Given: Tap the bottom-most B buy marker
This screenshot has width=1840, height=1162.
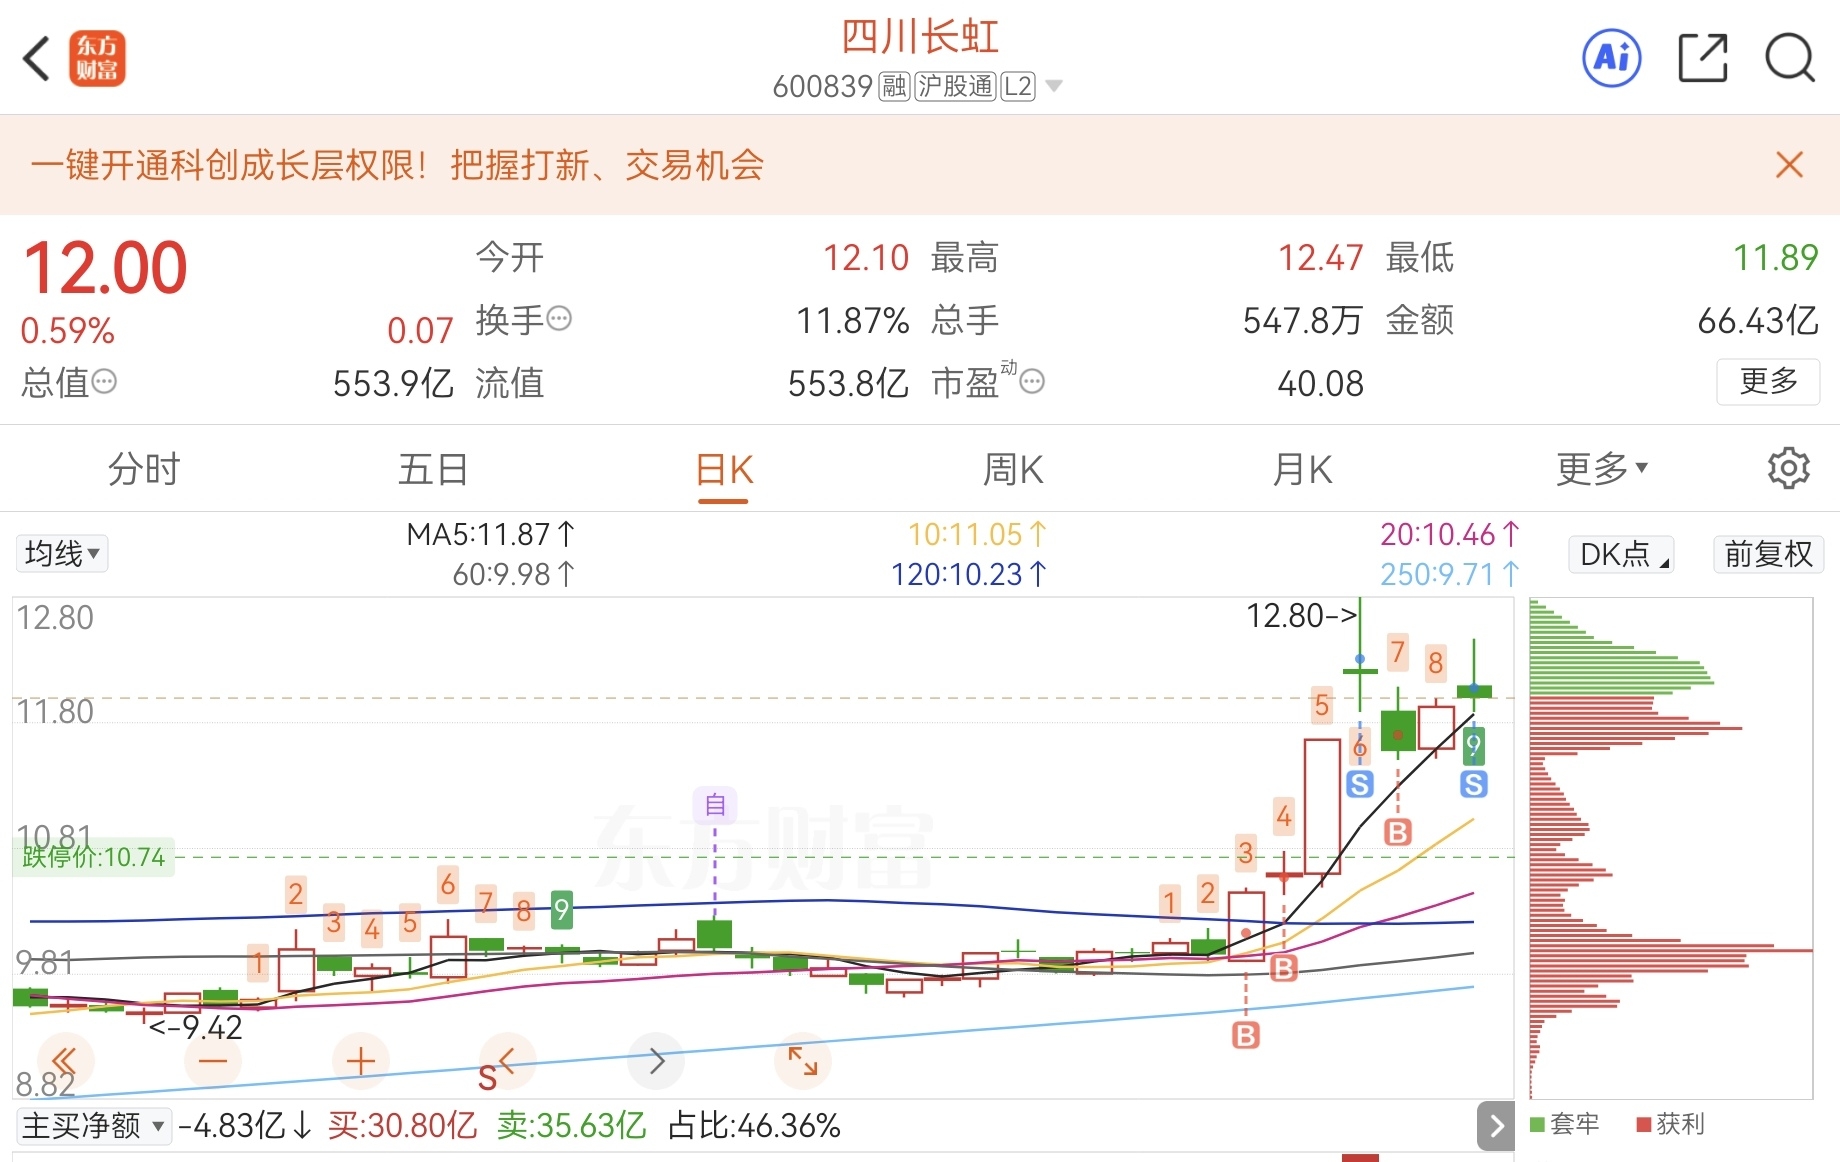Looking at the screenshot, I should pyautogui.click(x=1246, y=1035).
